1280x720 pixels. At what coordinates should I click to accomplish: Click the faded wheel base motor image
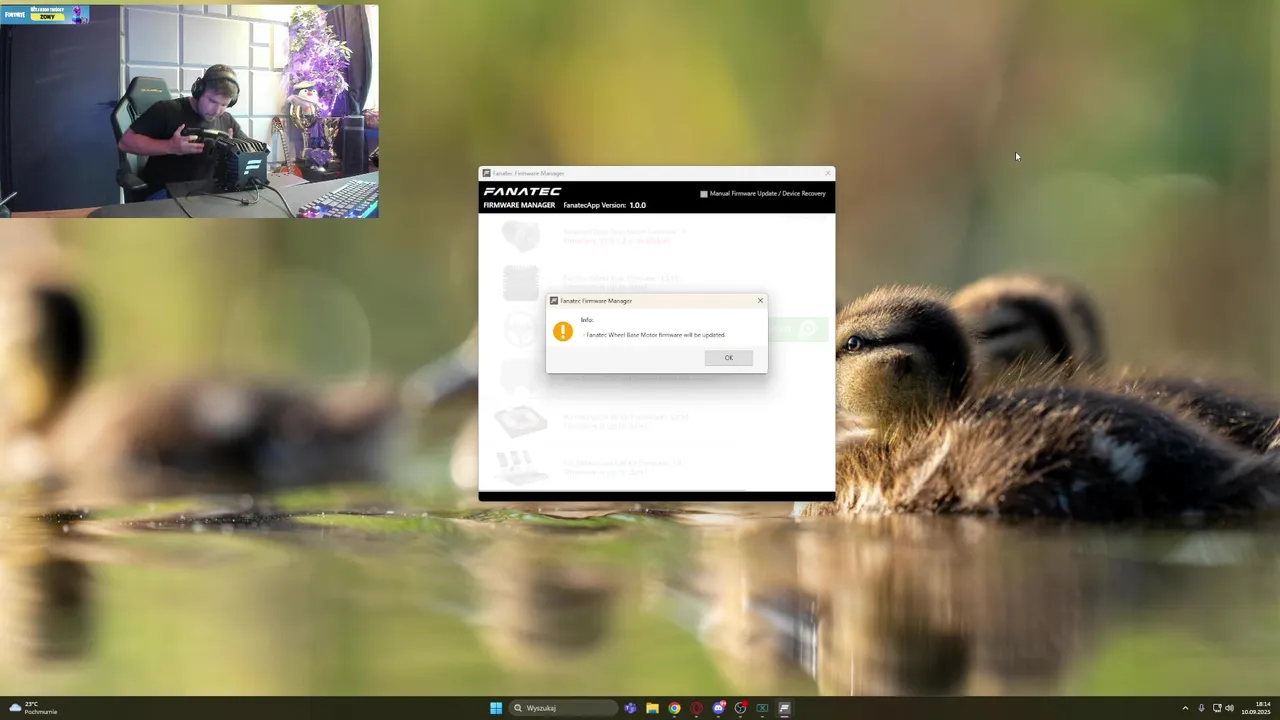521,237
